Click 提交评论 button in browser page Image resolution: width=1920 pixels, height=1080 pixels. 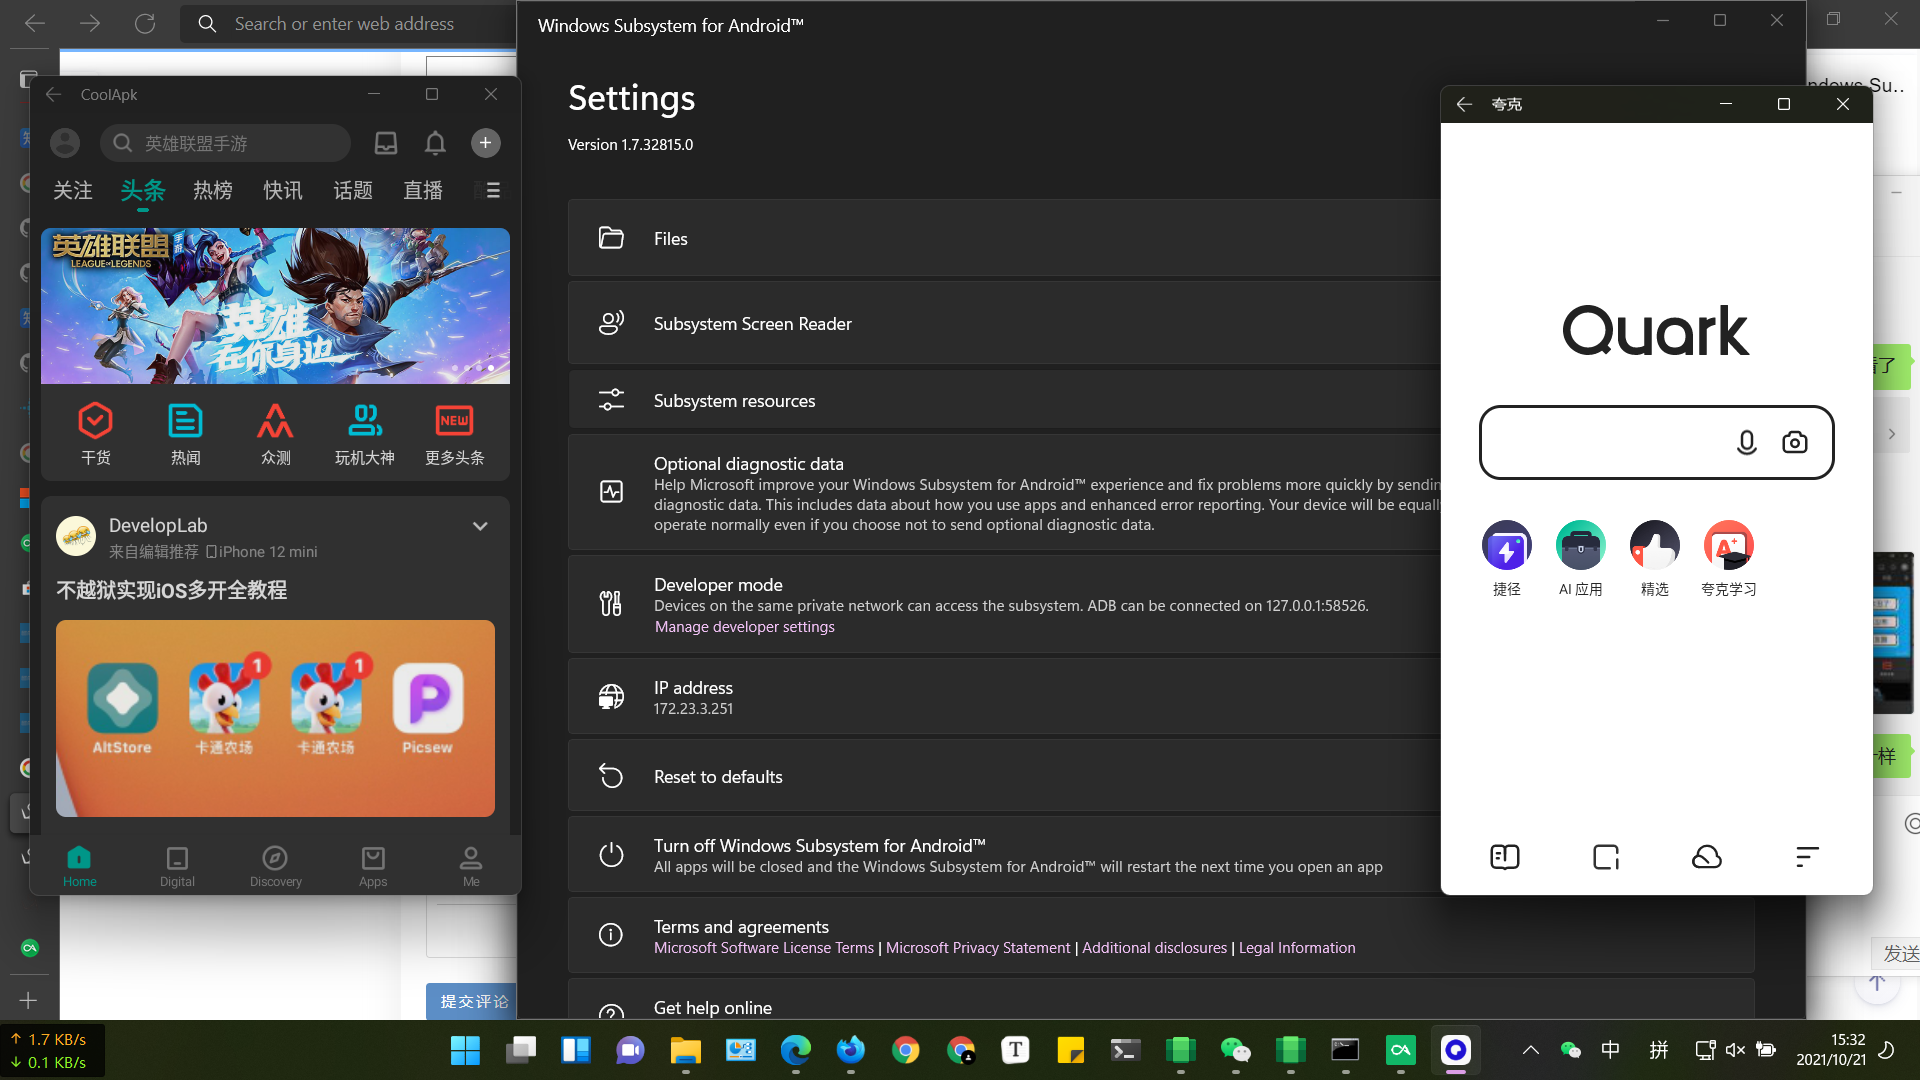point(472,1001)
